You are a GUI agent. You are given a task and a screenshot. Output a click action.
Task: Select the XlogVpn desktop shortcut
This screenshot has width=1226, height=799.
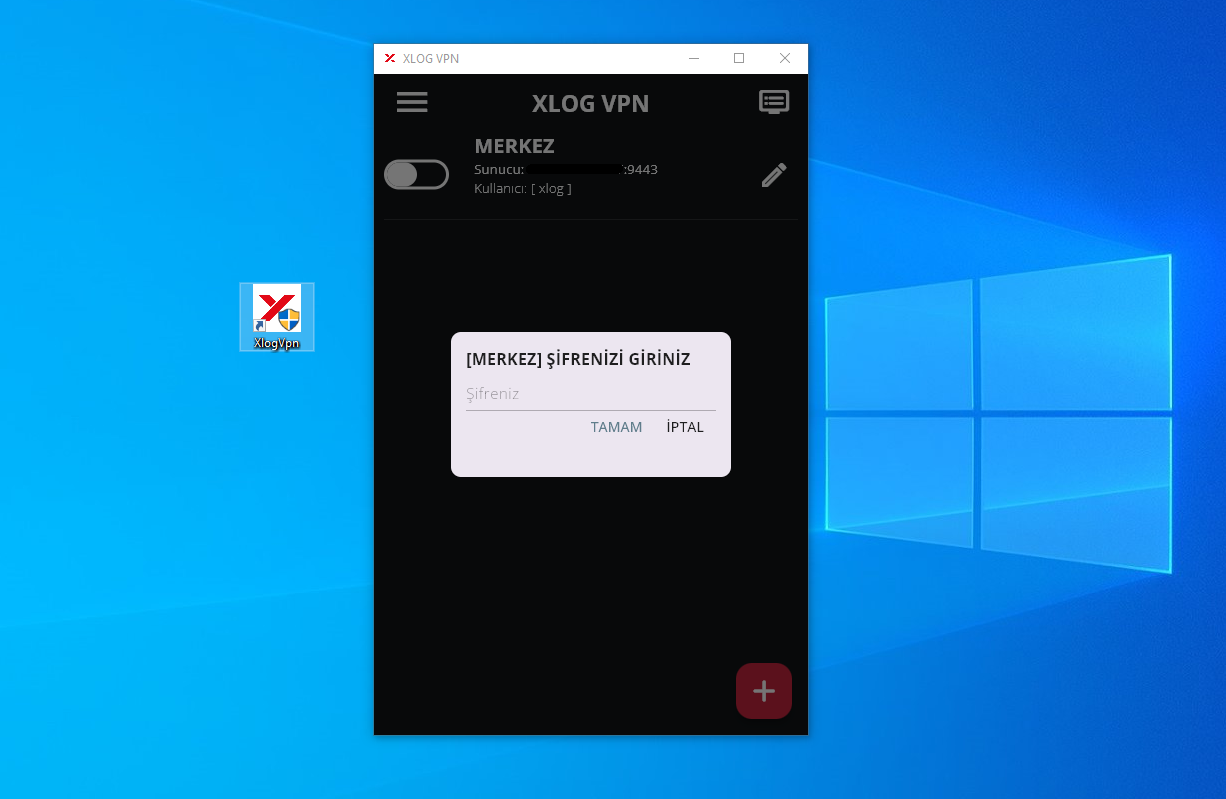coord(277,317)
